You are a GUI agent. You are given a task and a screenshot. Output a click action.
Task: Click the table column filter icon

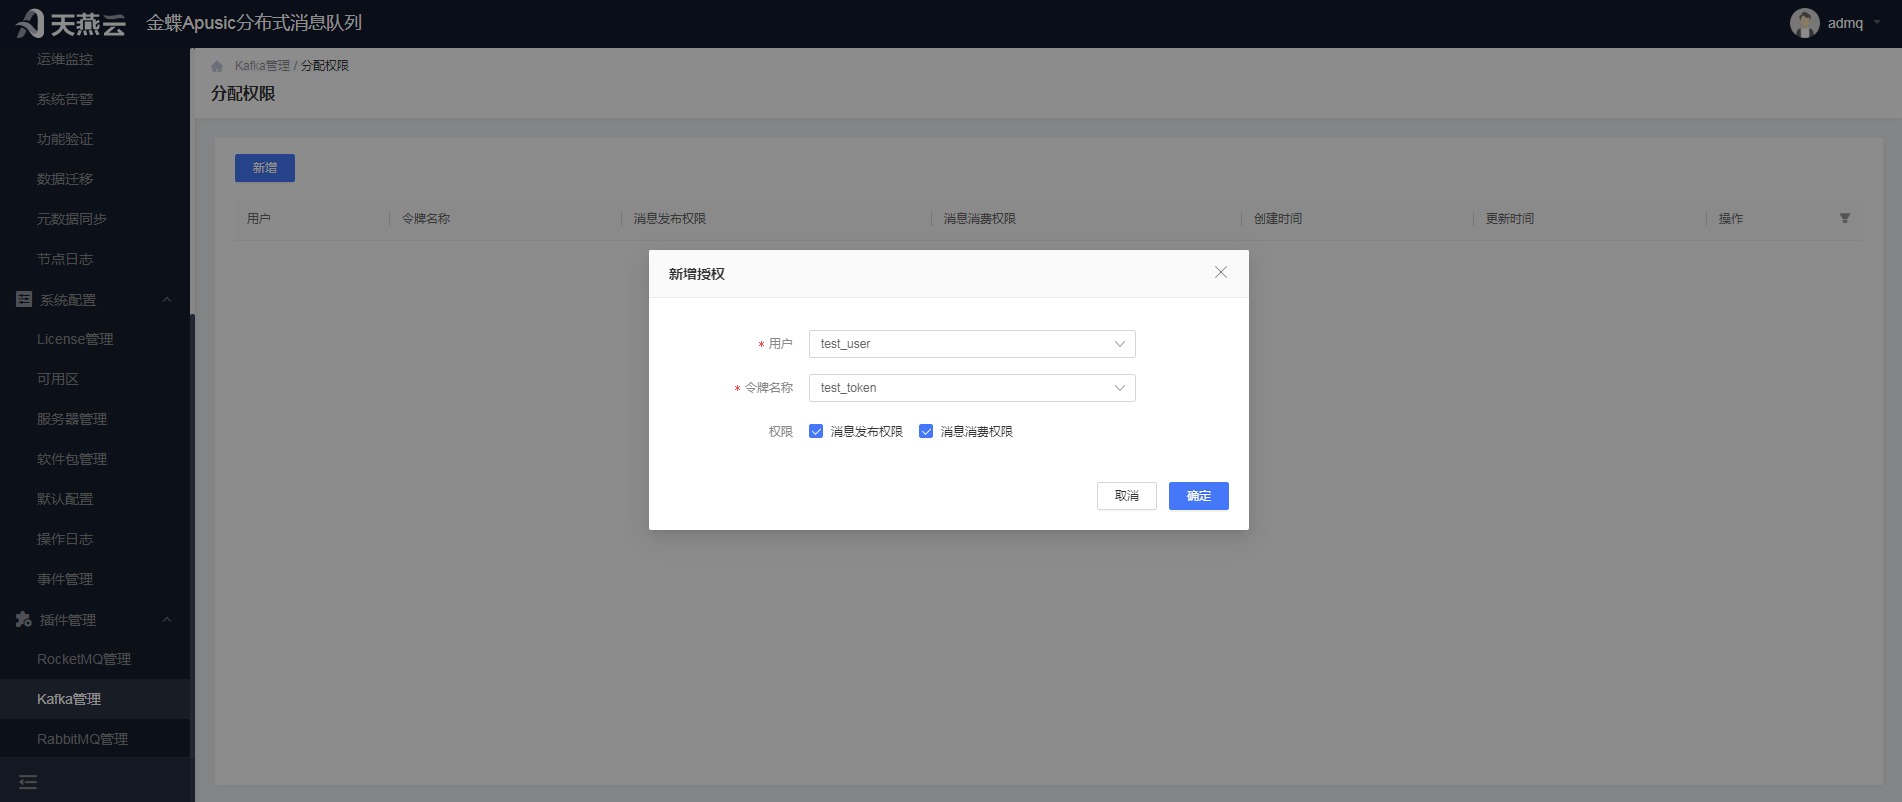(1845, 218)
